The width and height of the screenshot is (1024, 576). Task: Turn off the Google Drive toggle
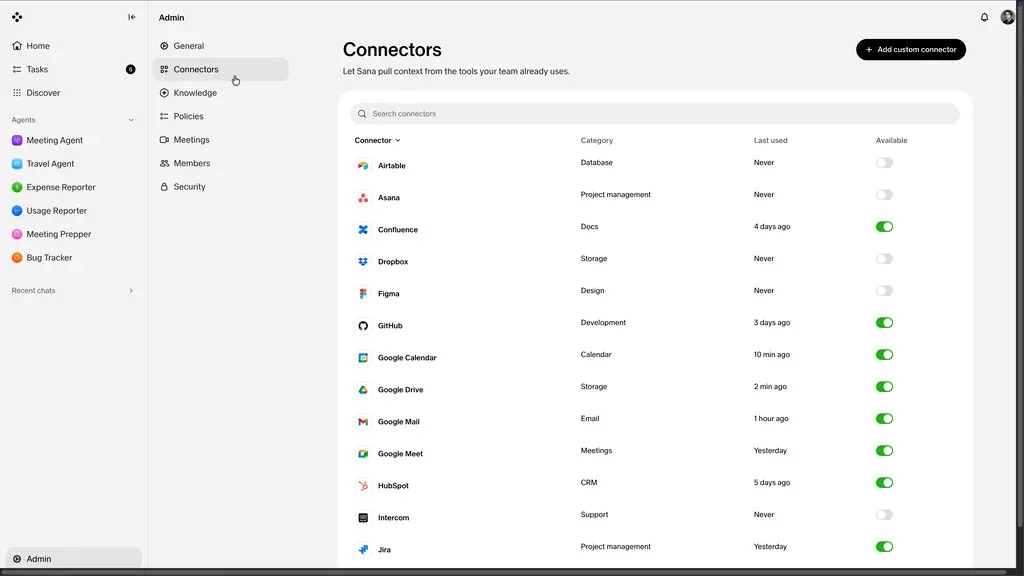click(884, 387)
